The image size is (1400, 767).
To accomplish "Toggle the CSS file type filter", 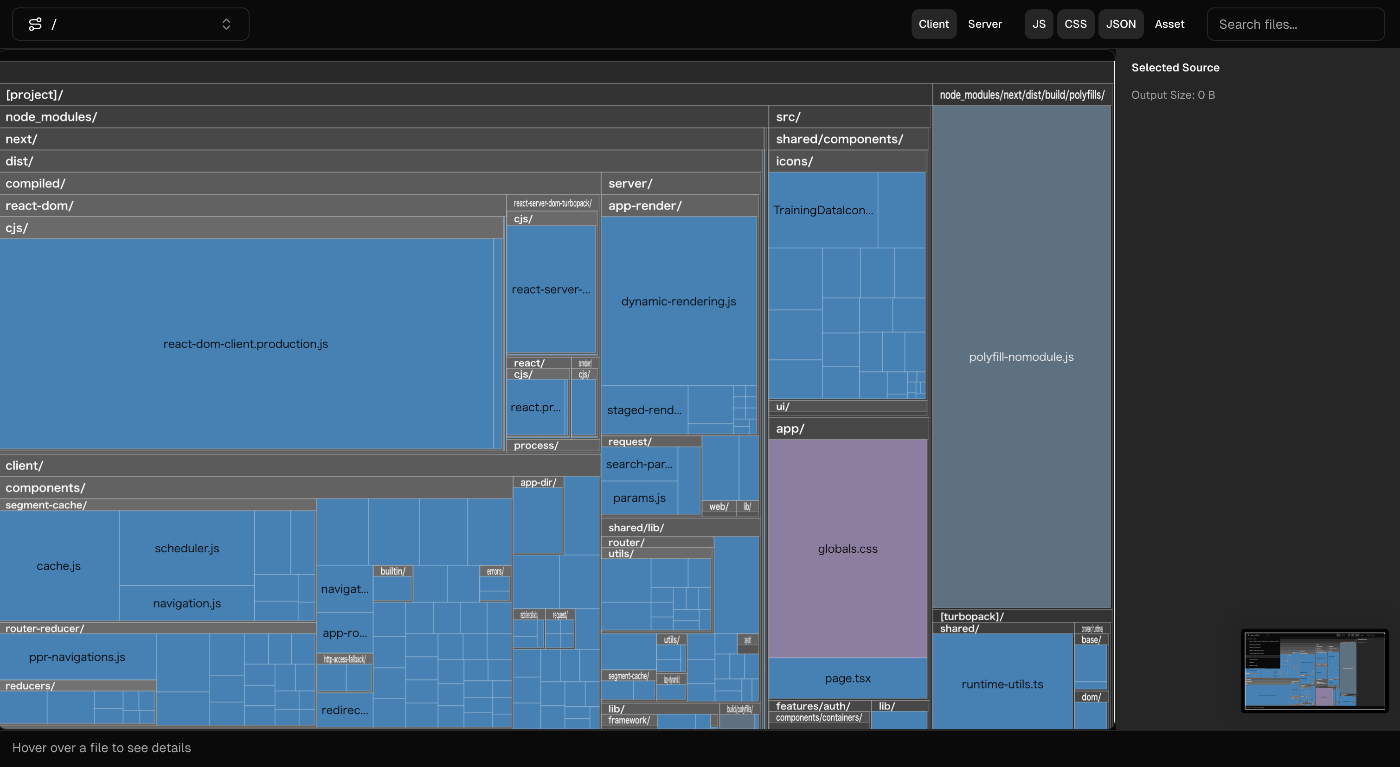I will click(x=1076, y=24).
